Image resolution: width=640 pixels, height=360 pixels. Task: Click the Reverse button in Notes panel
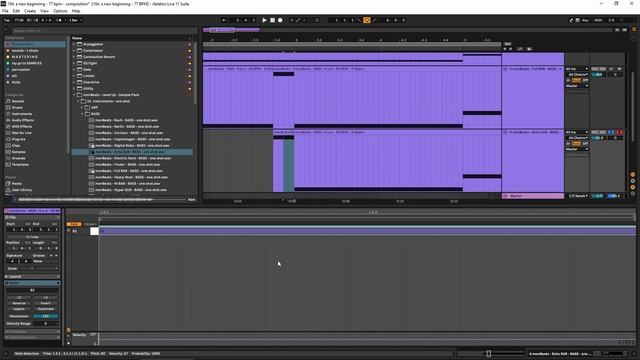click(x=19, y=303)
